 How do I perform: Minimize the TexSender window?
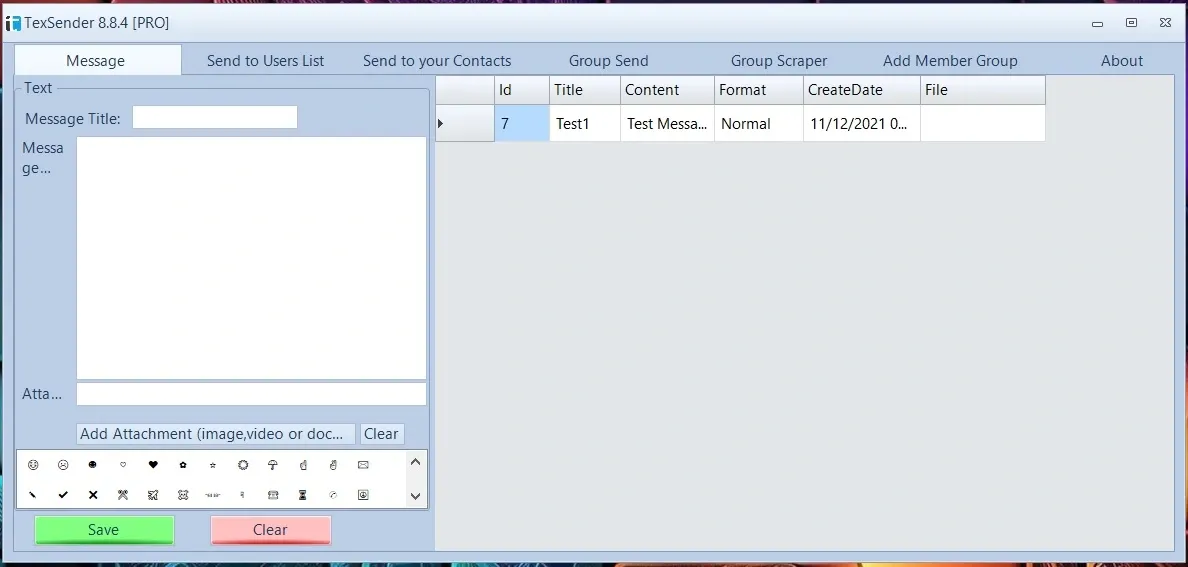[1097, 23]
